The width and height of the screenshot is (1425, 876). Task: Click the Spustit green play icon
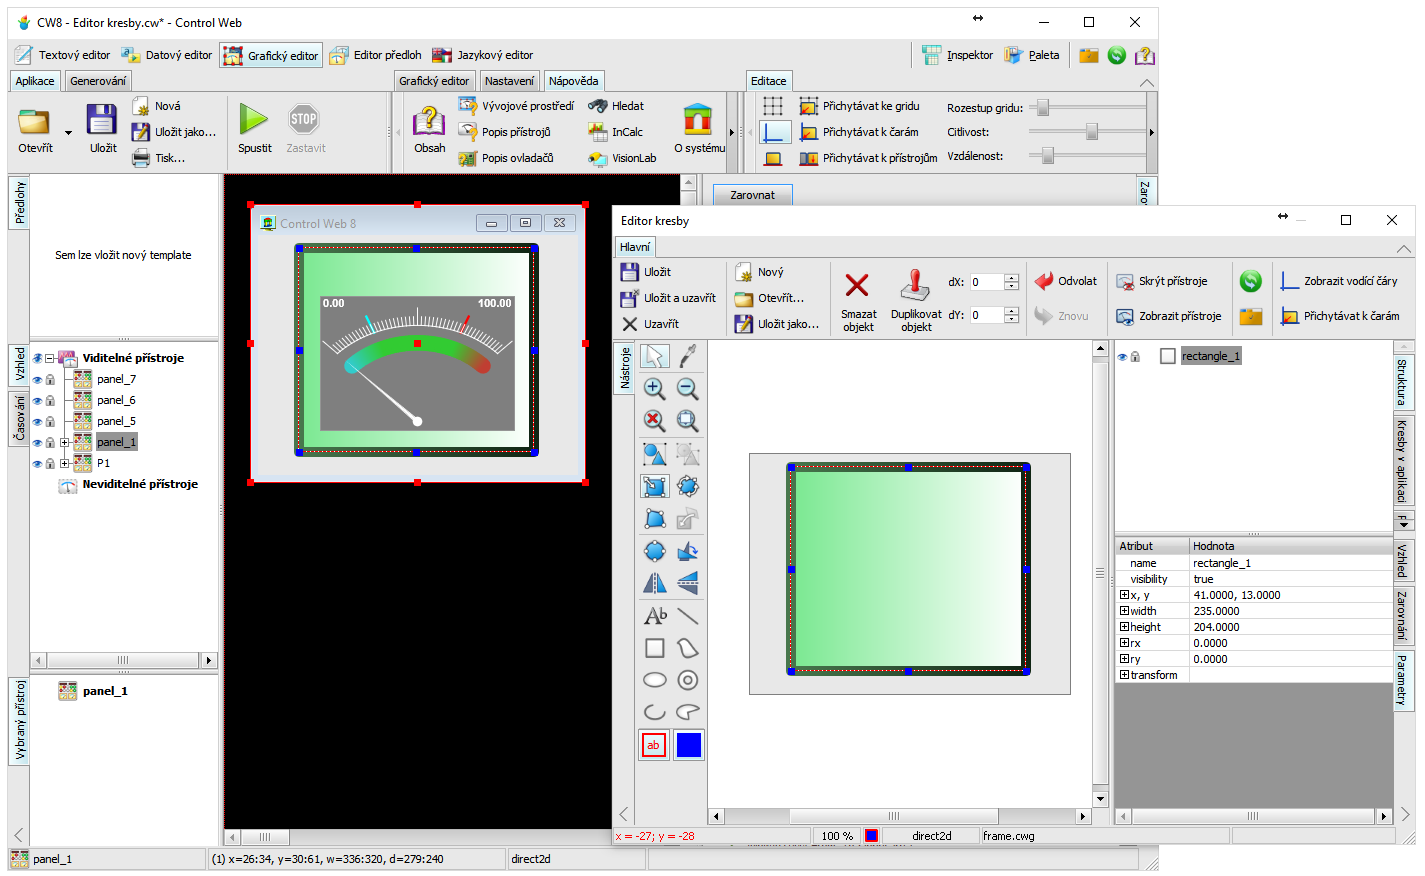tap(253, 120)
